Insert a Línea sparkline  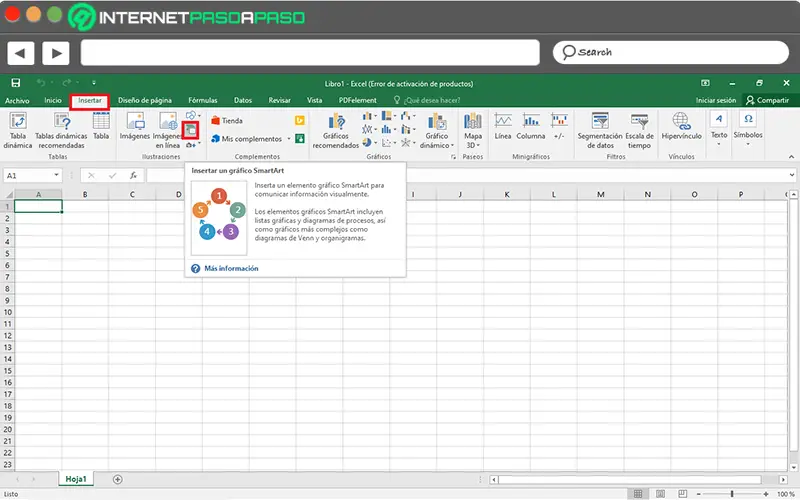click(x=503, y=126)
